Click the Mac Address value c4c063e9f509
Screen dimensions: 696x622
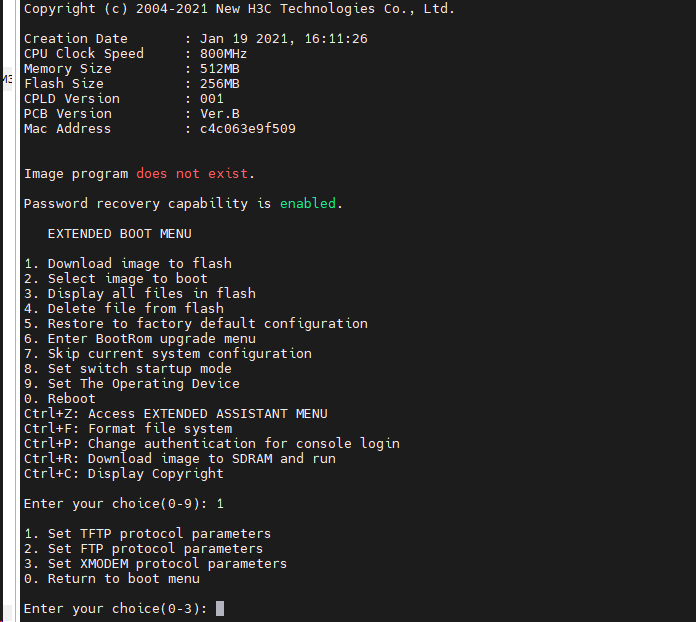click(247, 128)
